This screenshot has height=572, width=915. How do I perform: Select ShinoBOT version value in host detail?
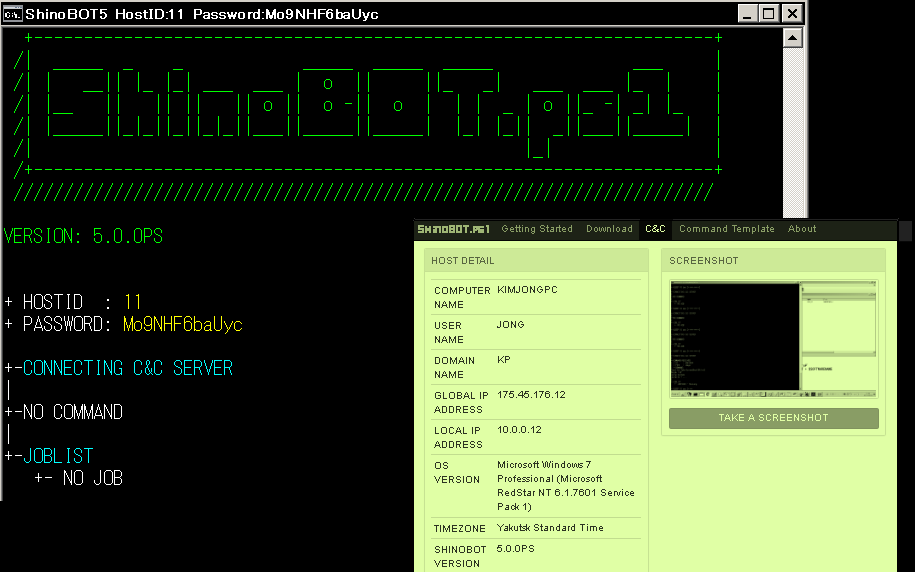pos(515,549)
